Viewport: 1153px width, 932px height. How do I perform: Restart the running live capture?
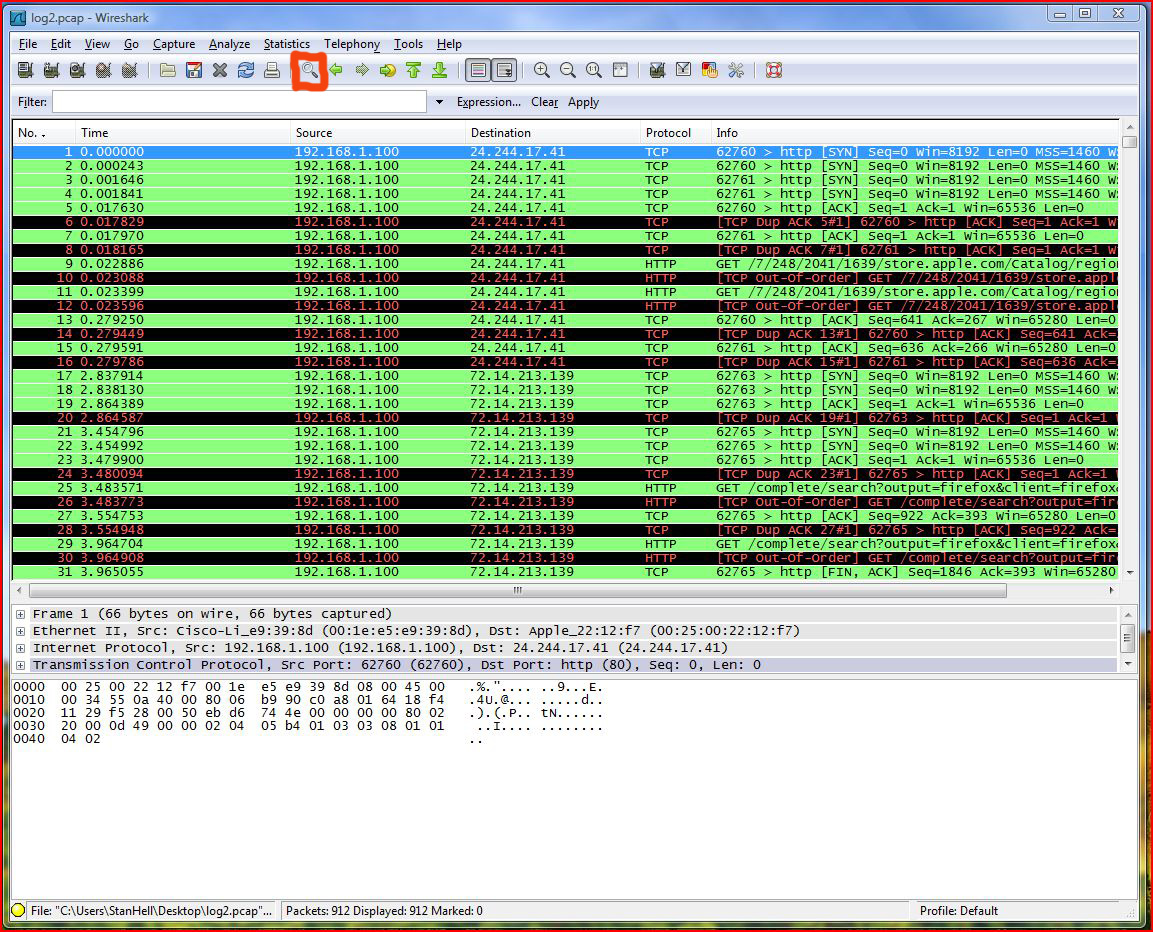(129, 71)
